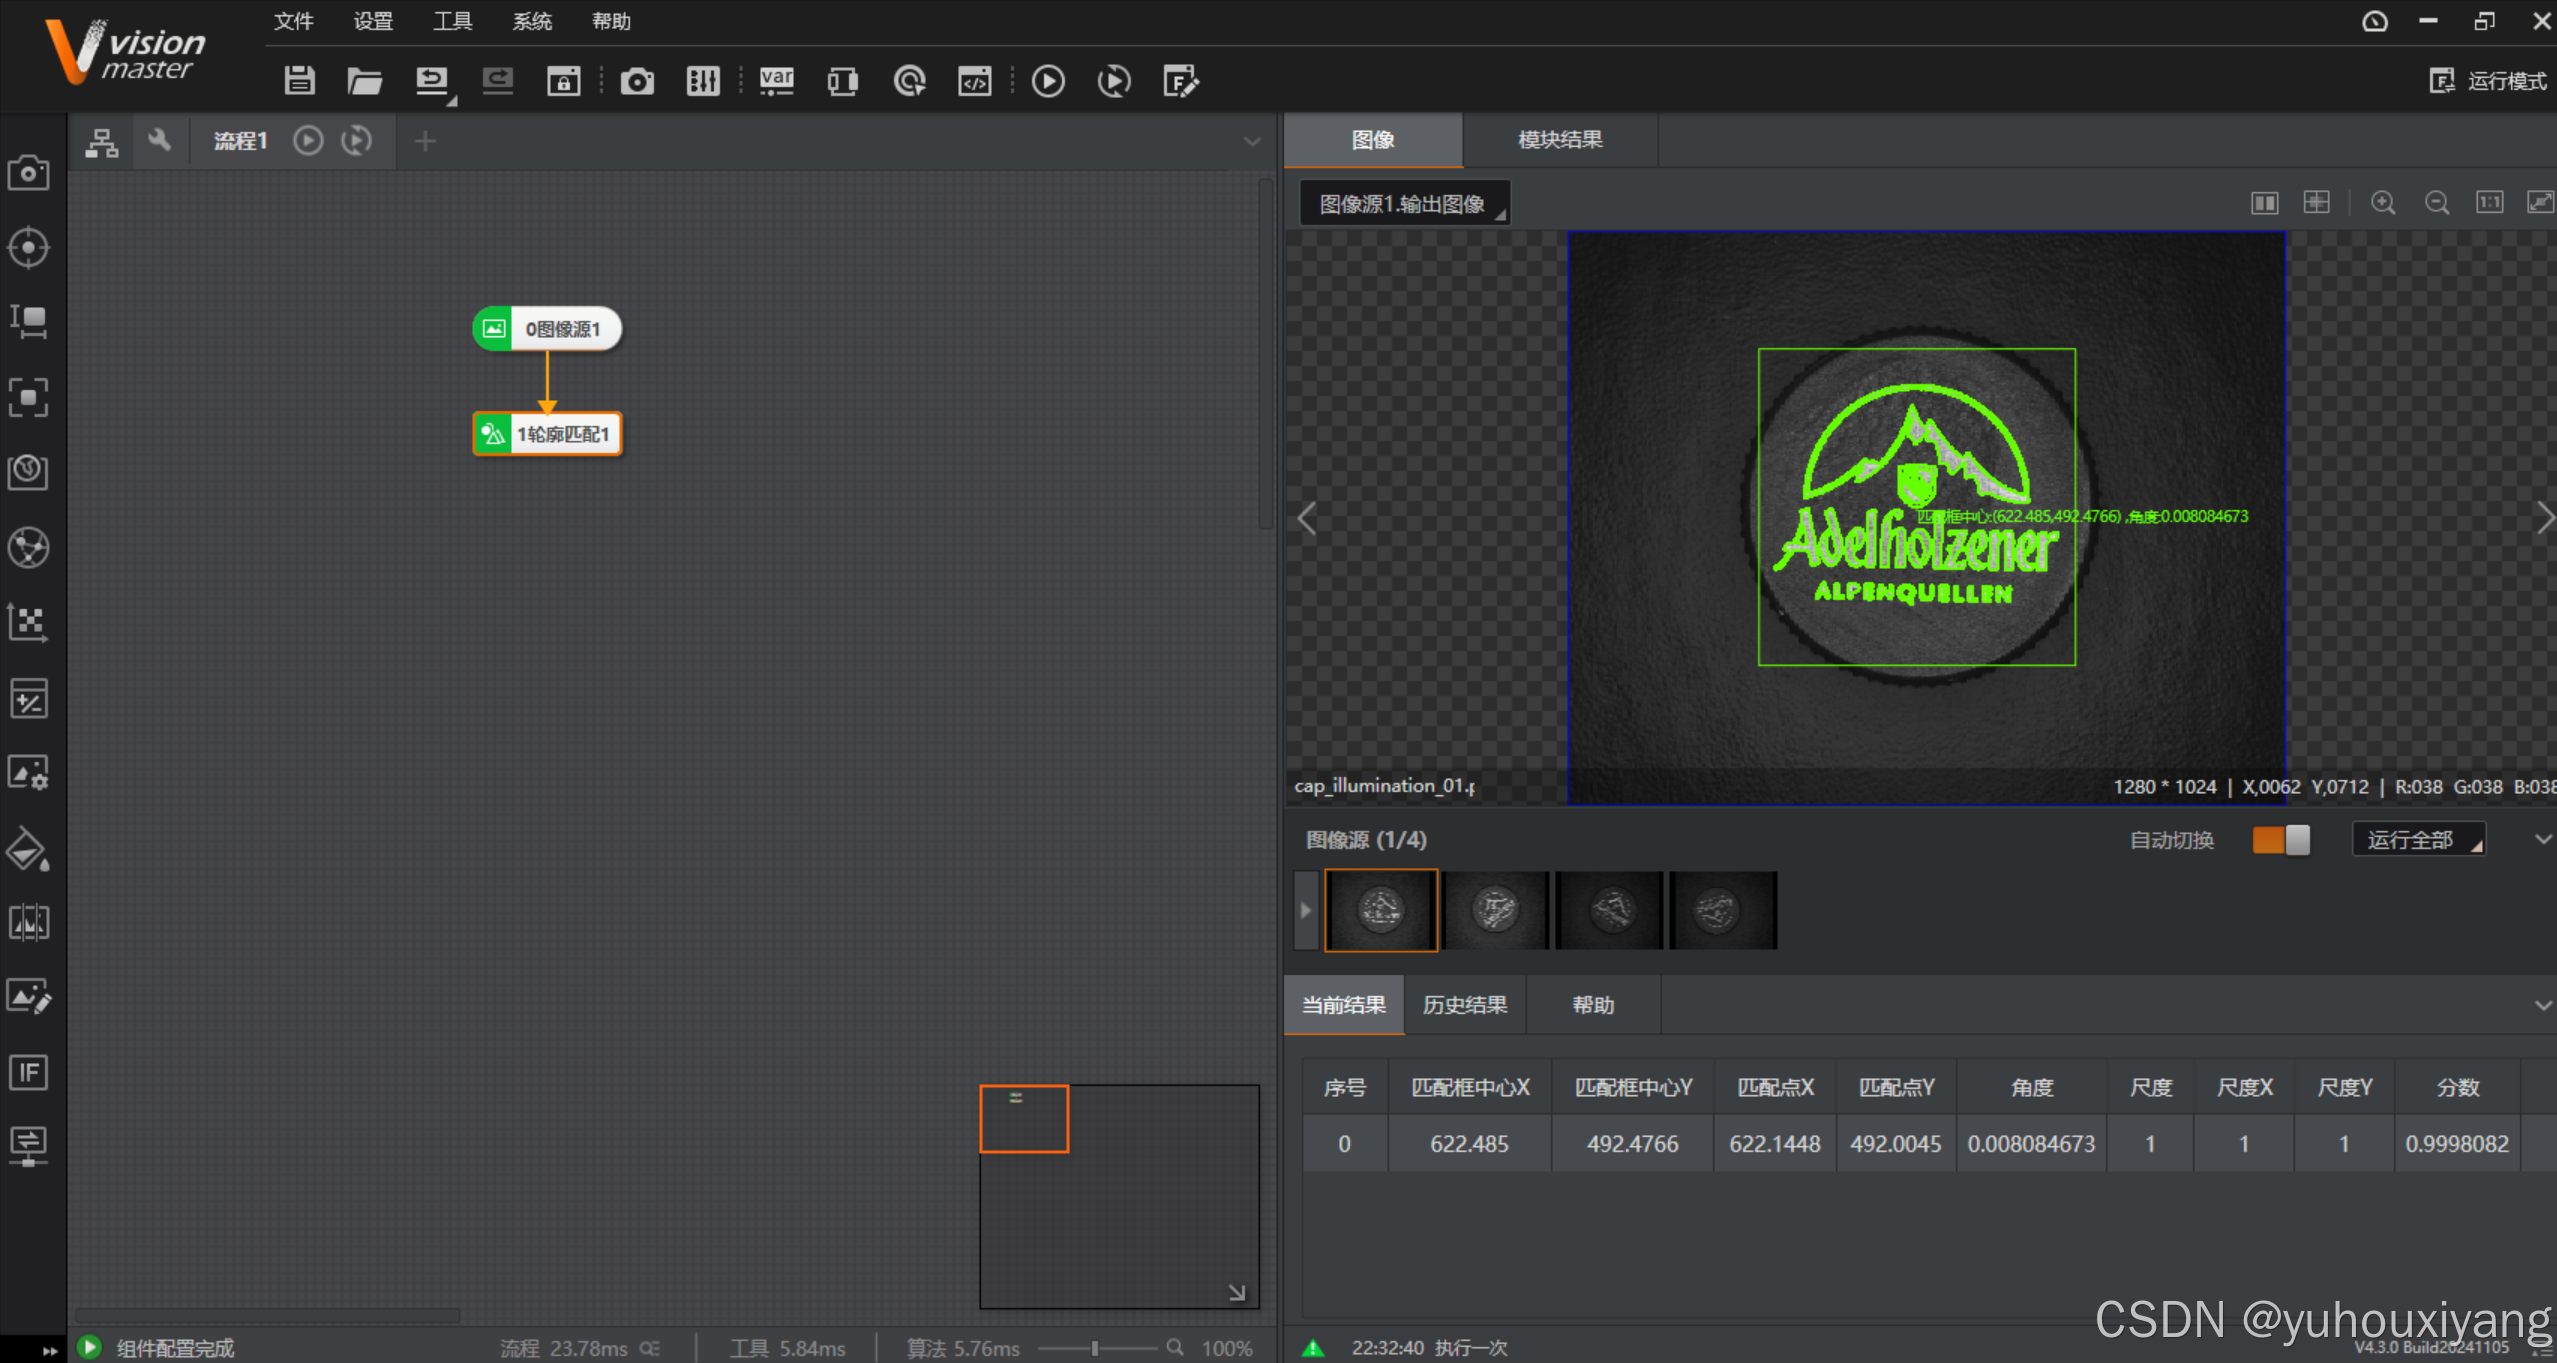Run once using the toolbar play button
Screen dimensions: 2557x1363
pyautogui.click(x=1048, y=81)
